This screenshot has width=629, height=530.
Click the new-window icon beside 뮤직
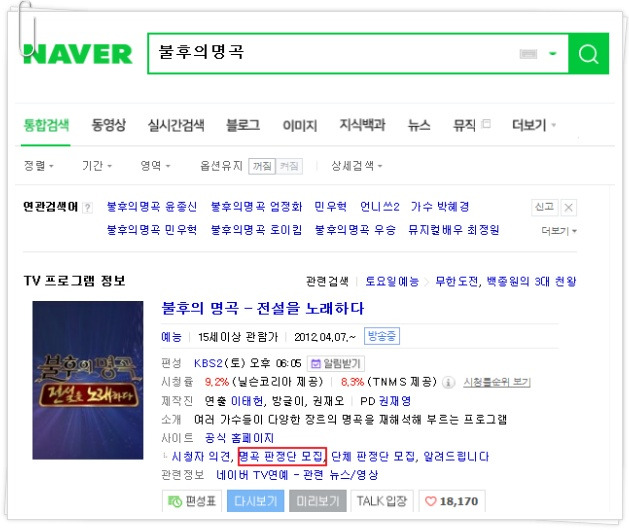point(486,124)
